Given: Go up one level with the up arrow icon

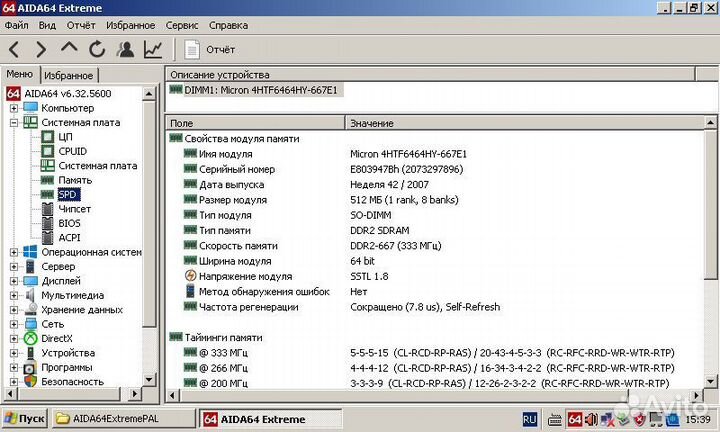Looking at the screenshot, I should click(x=69, y=48).
